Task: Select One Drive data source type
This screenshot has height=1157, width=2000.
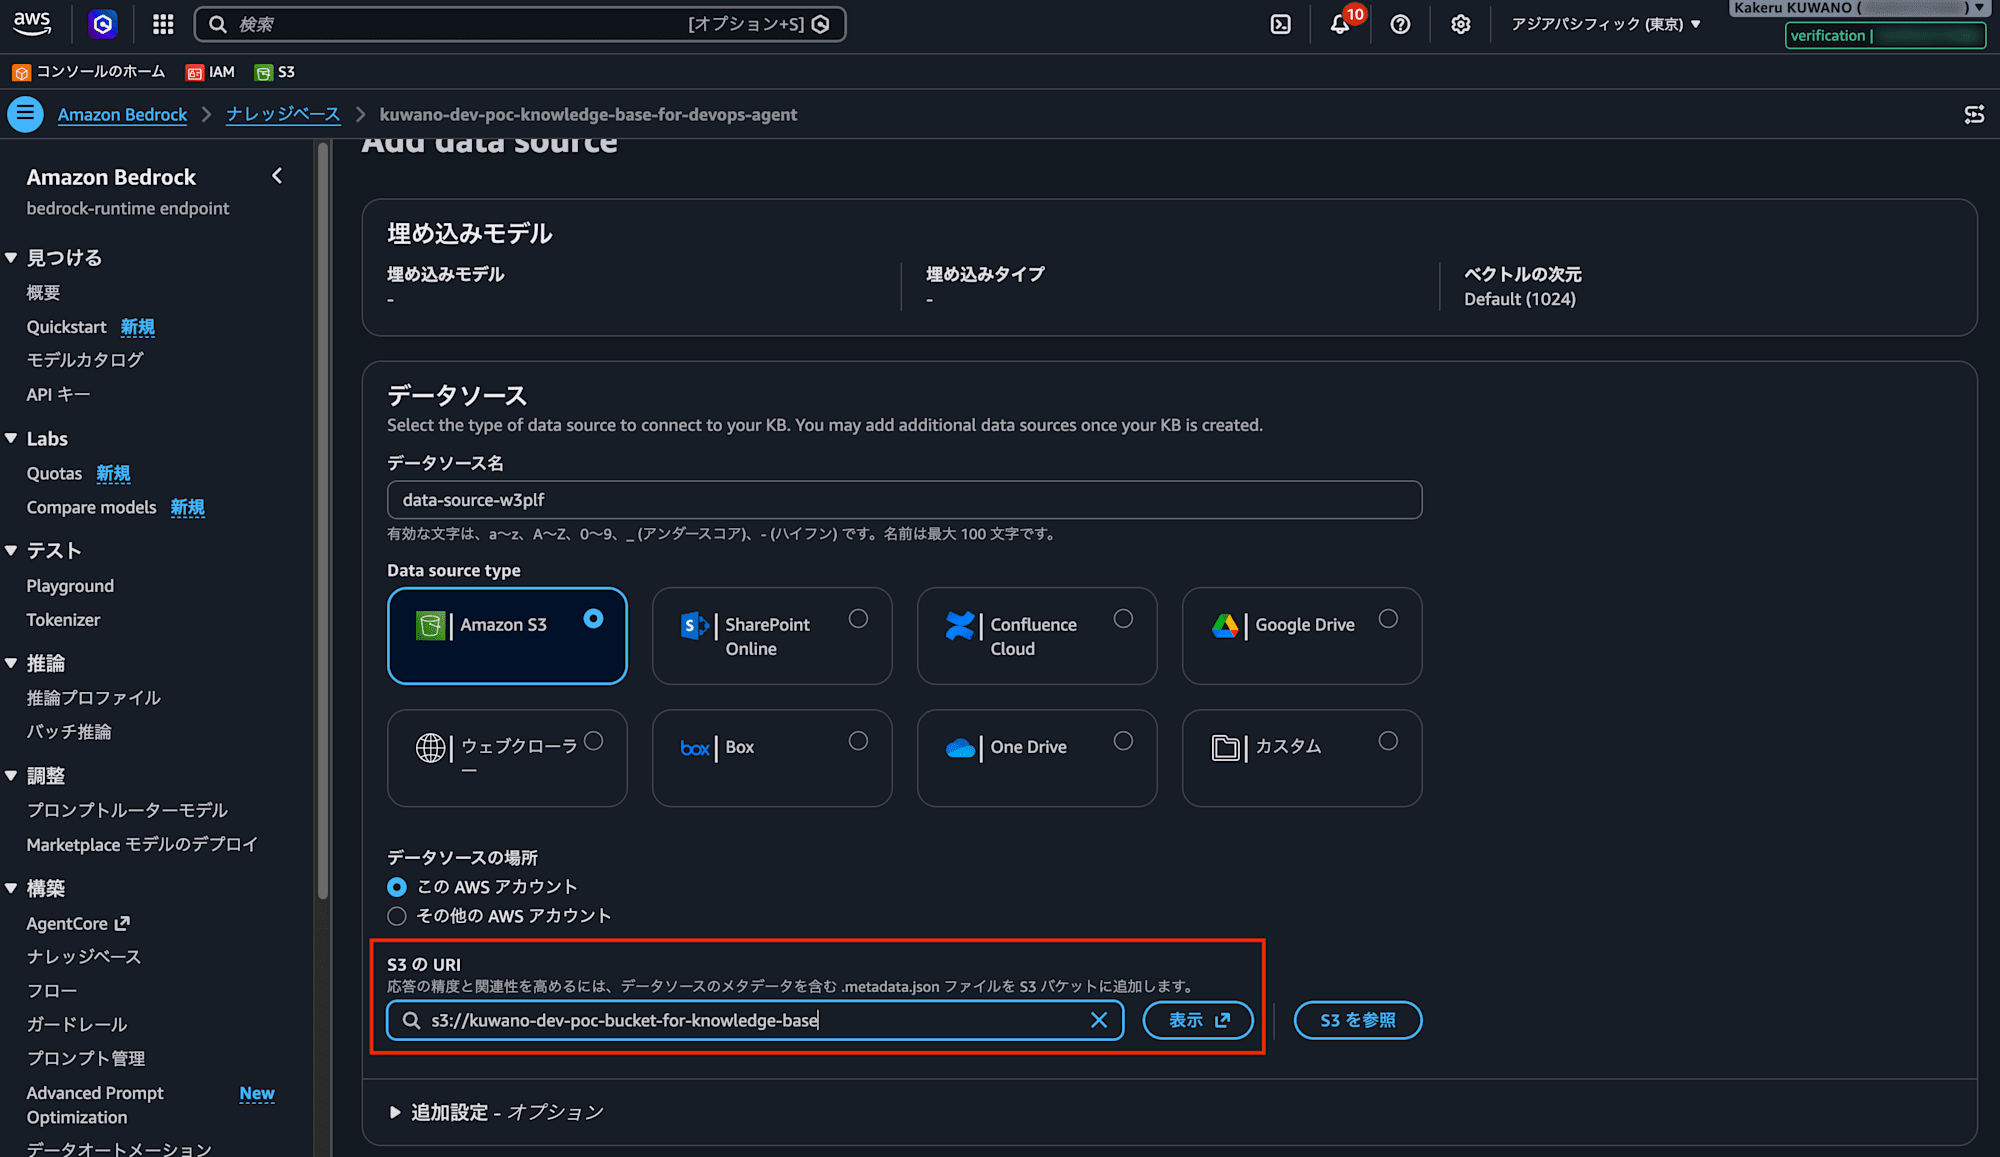Action: click(1037, 758)
